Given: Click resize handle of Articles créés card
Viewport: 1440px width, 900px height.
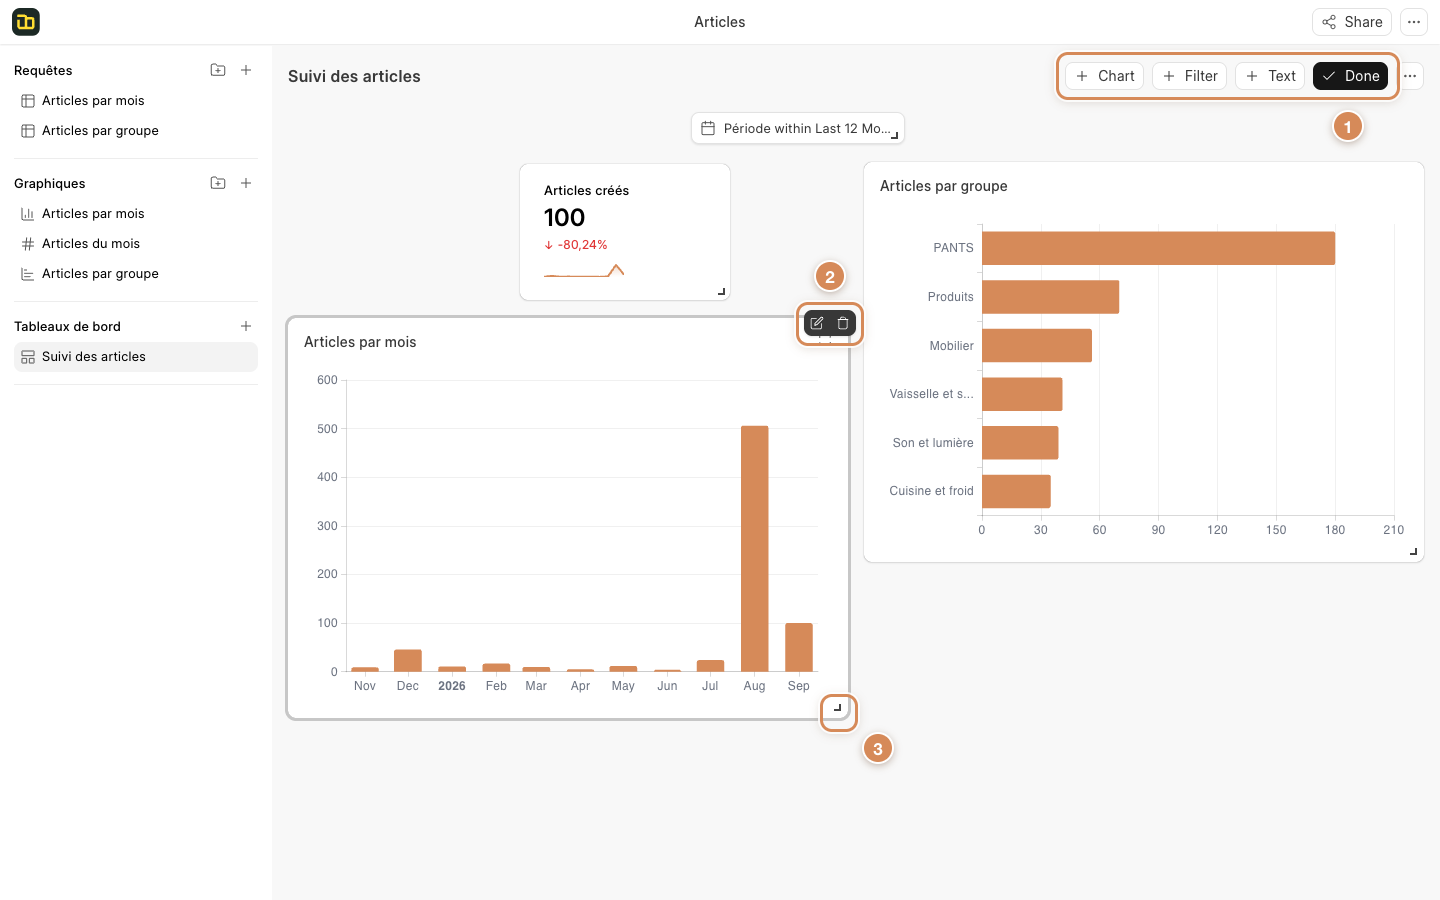Looking at the screenshot, I should [x=722, y=292].
